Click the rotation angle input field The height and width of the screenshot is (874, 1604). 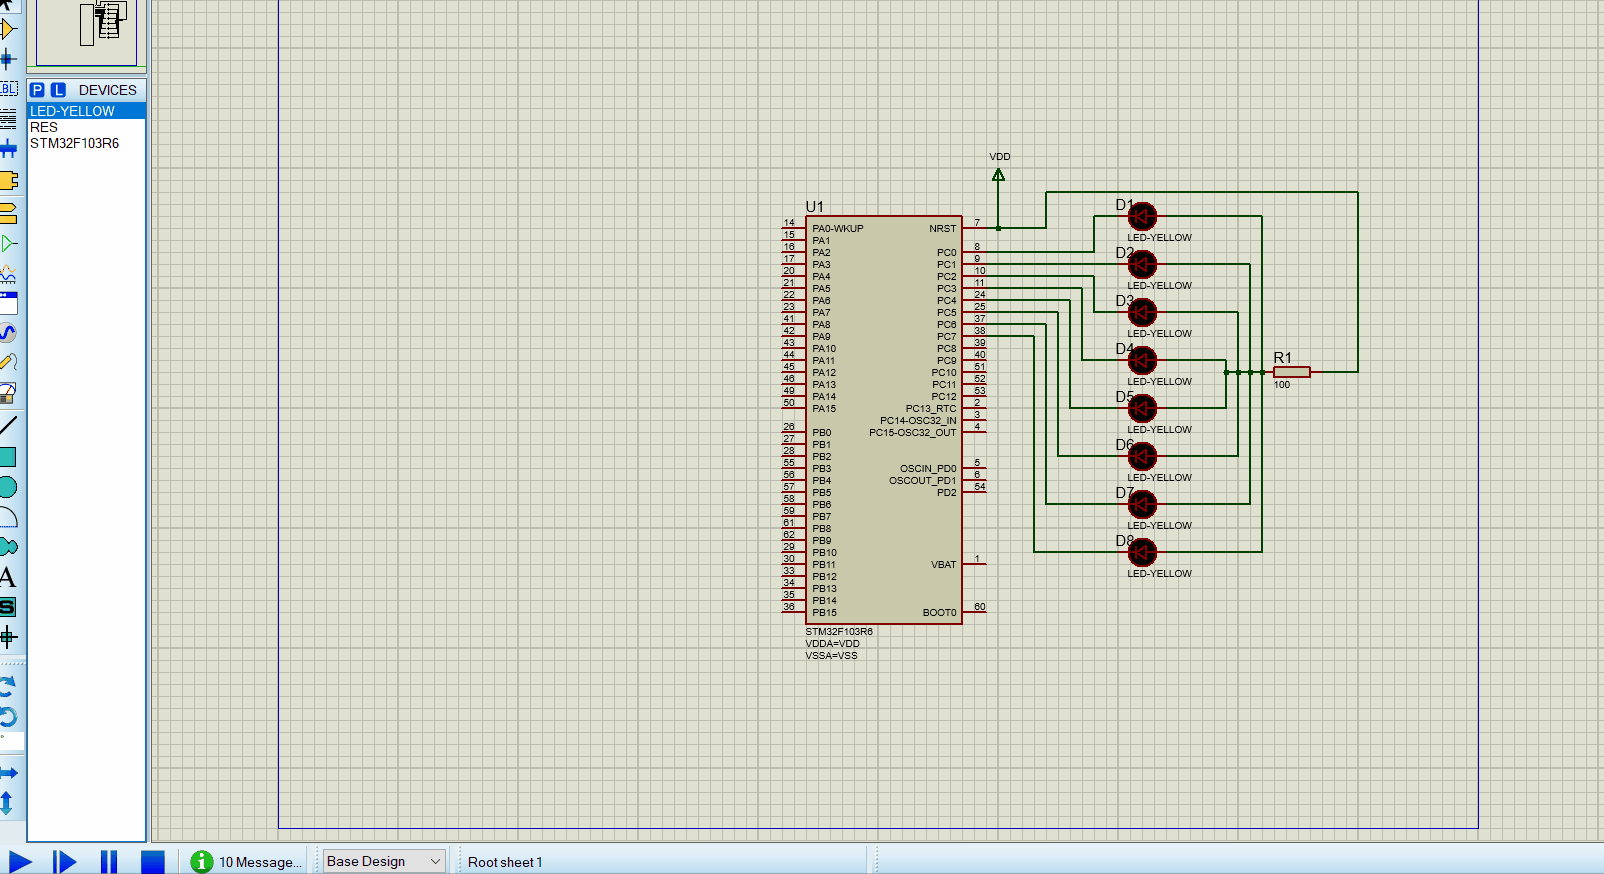pyautogui.click(x=12, y=741)
